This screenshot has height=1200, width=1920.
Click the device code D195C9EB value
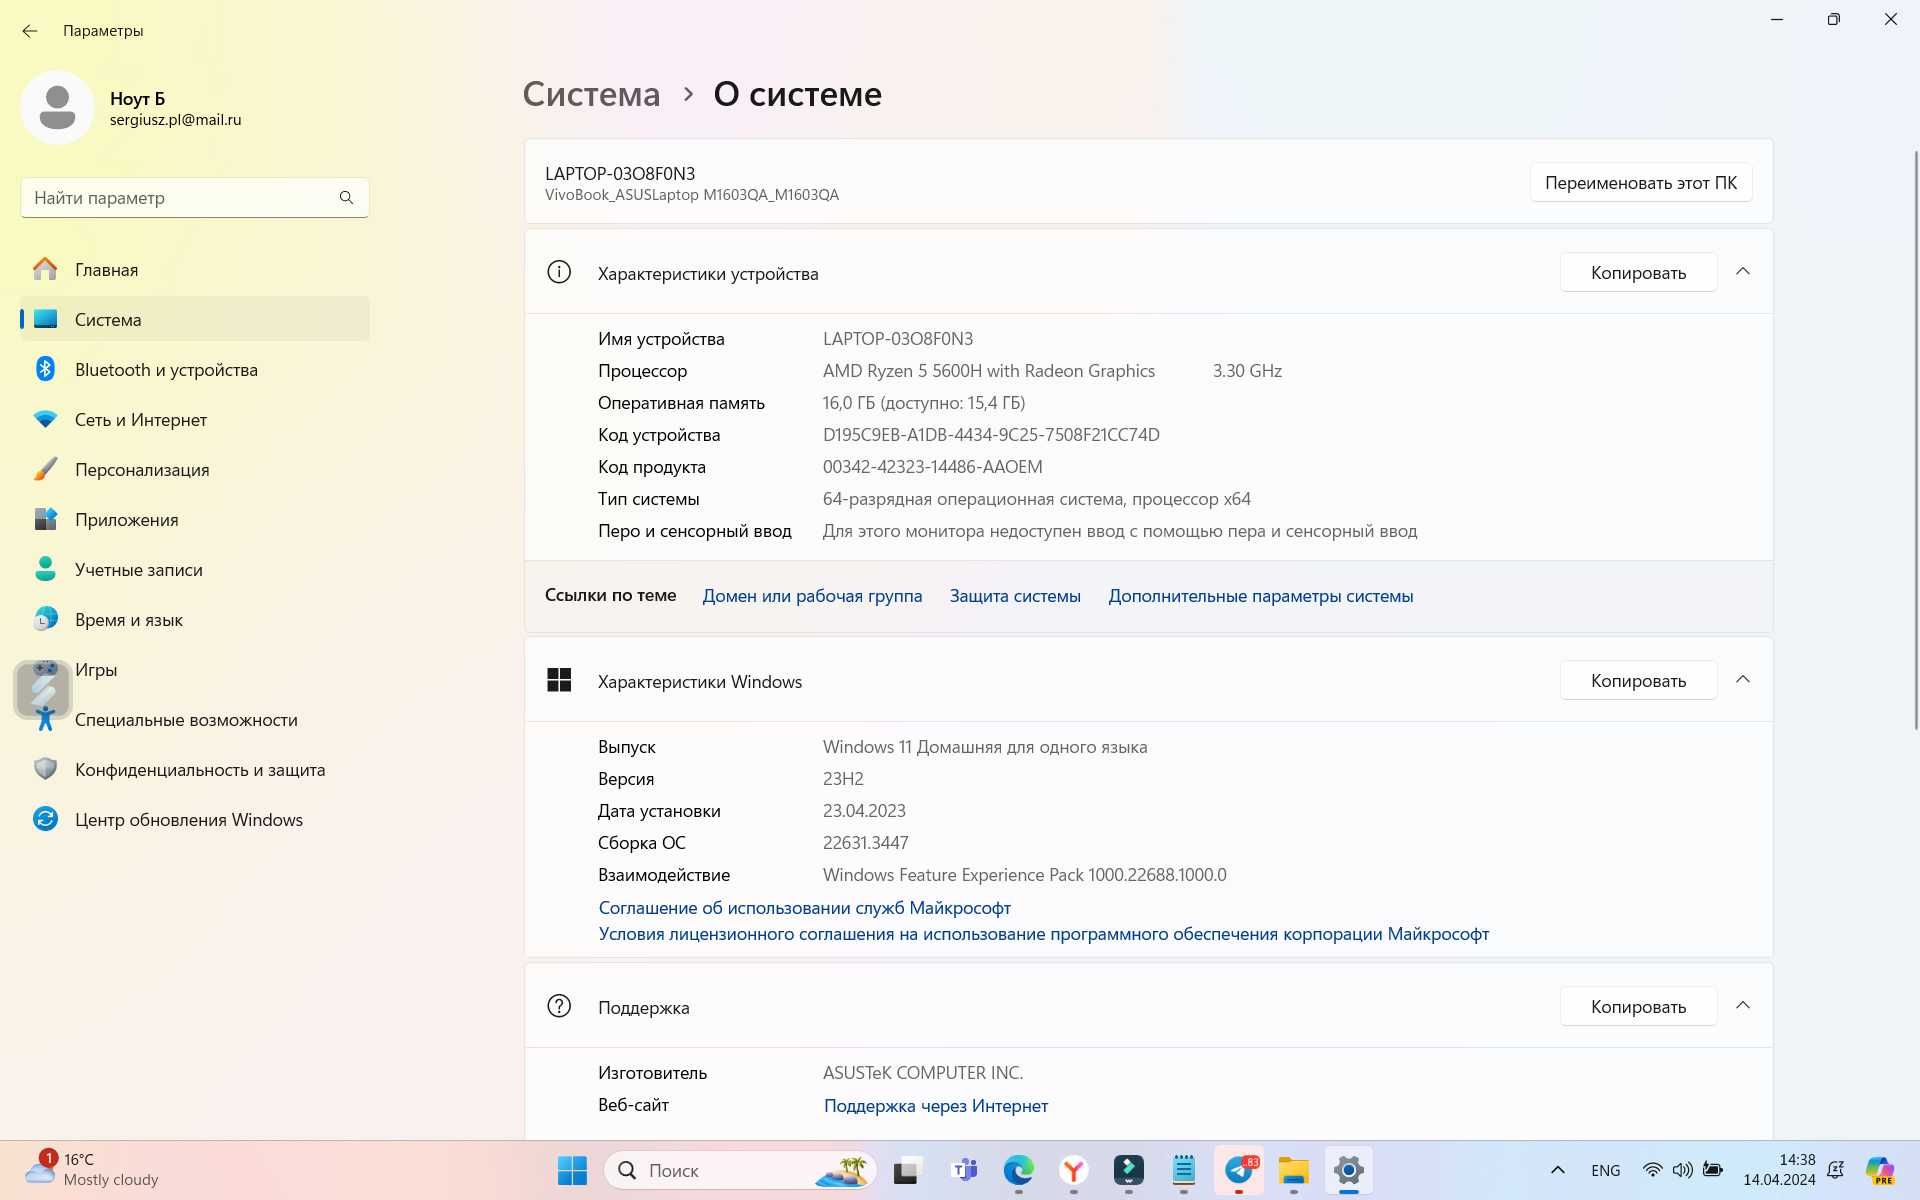pyautogui.click(x=991, y=435)
